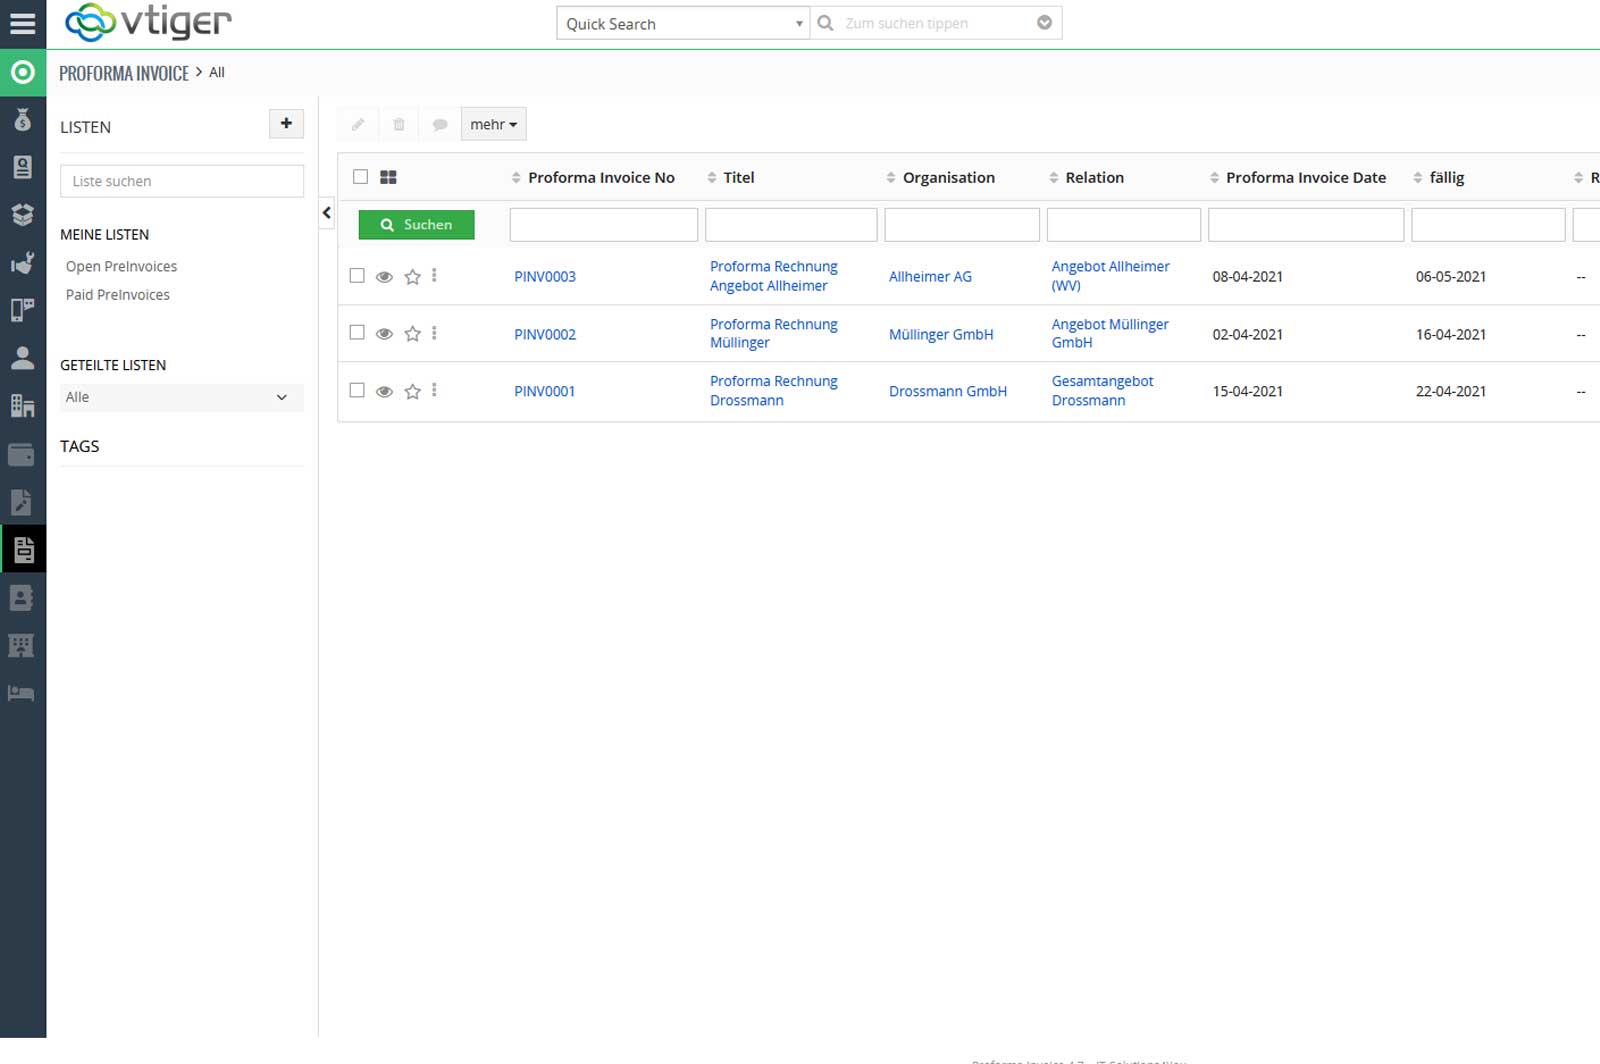The image size is (1600, 1064).
Task: Click the pencil edit icon in toolbar
Action: (357, 123)
